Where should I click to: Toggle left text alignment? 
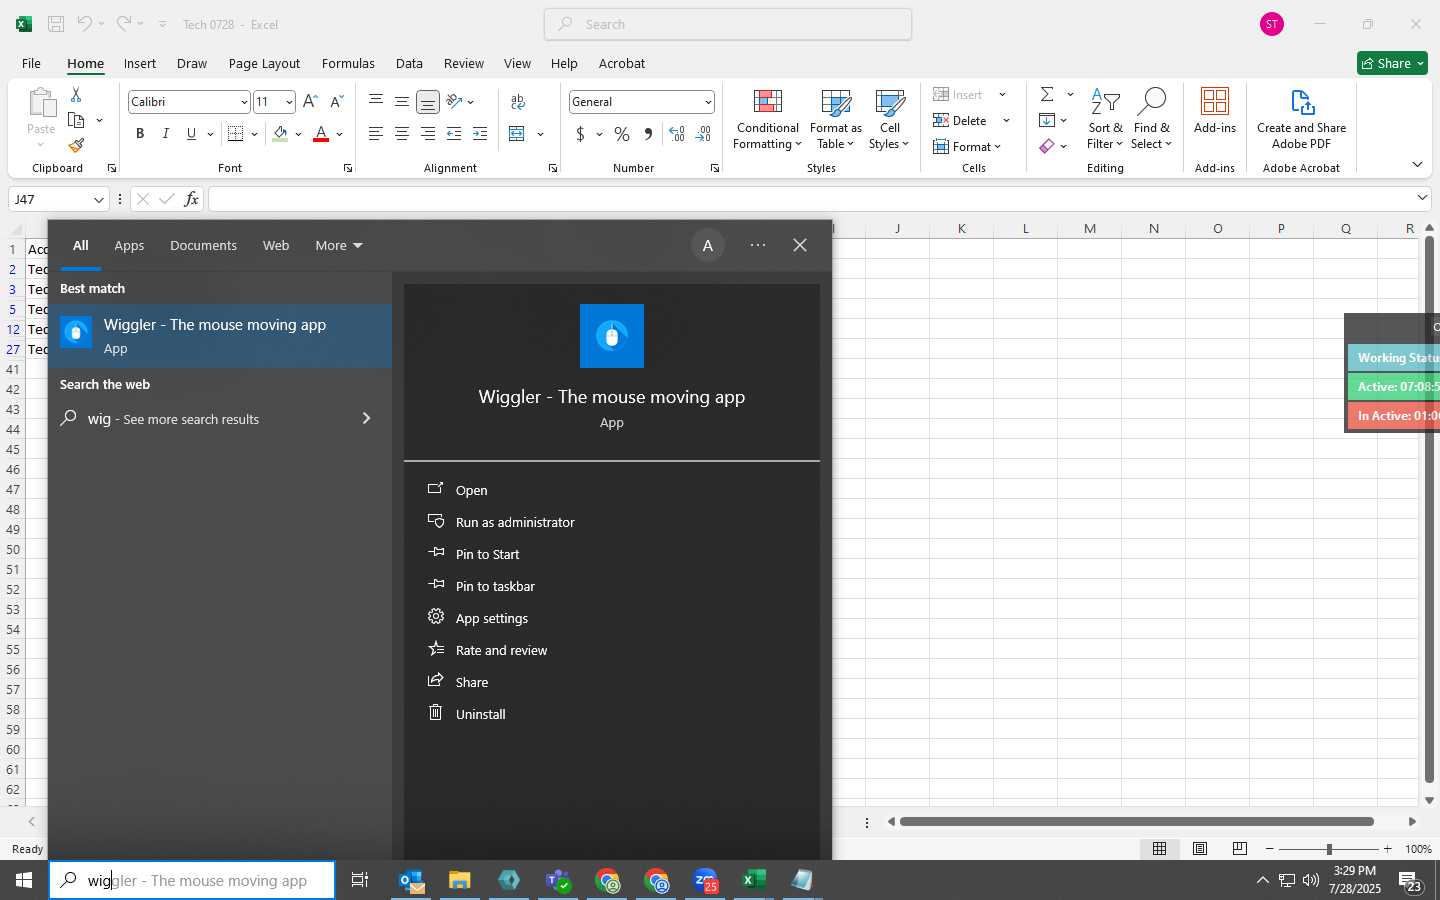[x=376, y=134]
